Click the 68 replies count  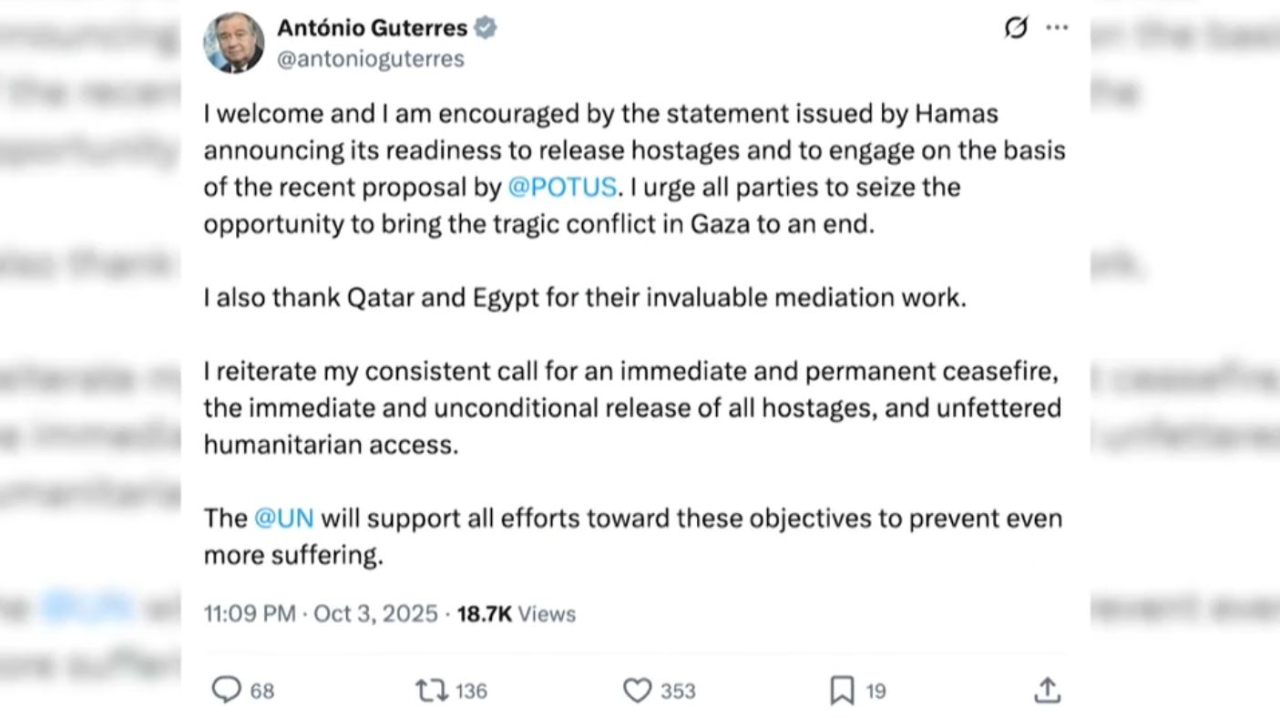coord(262,691)
